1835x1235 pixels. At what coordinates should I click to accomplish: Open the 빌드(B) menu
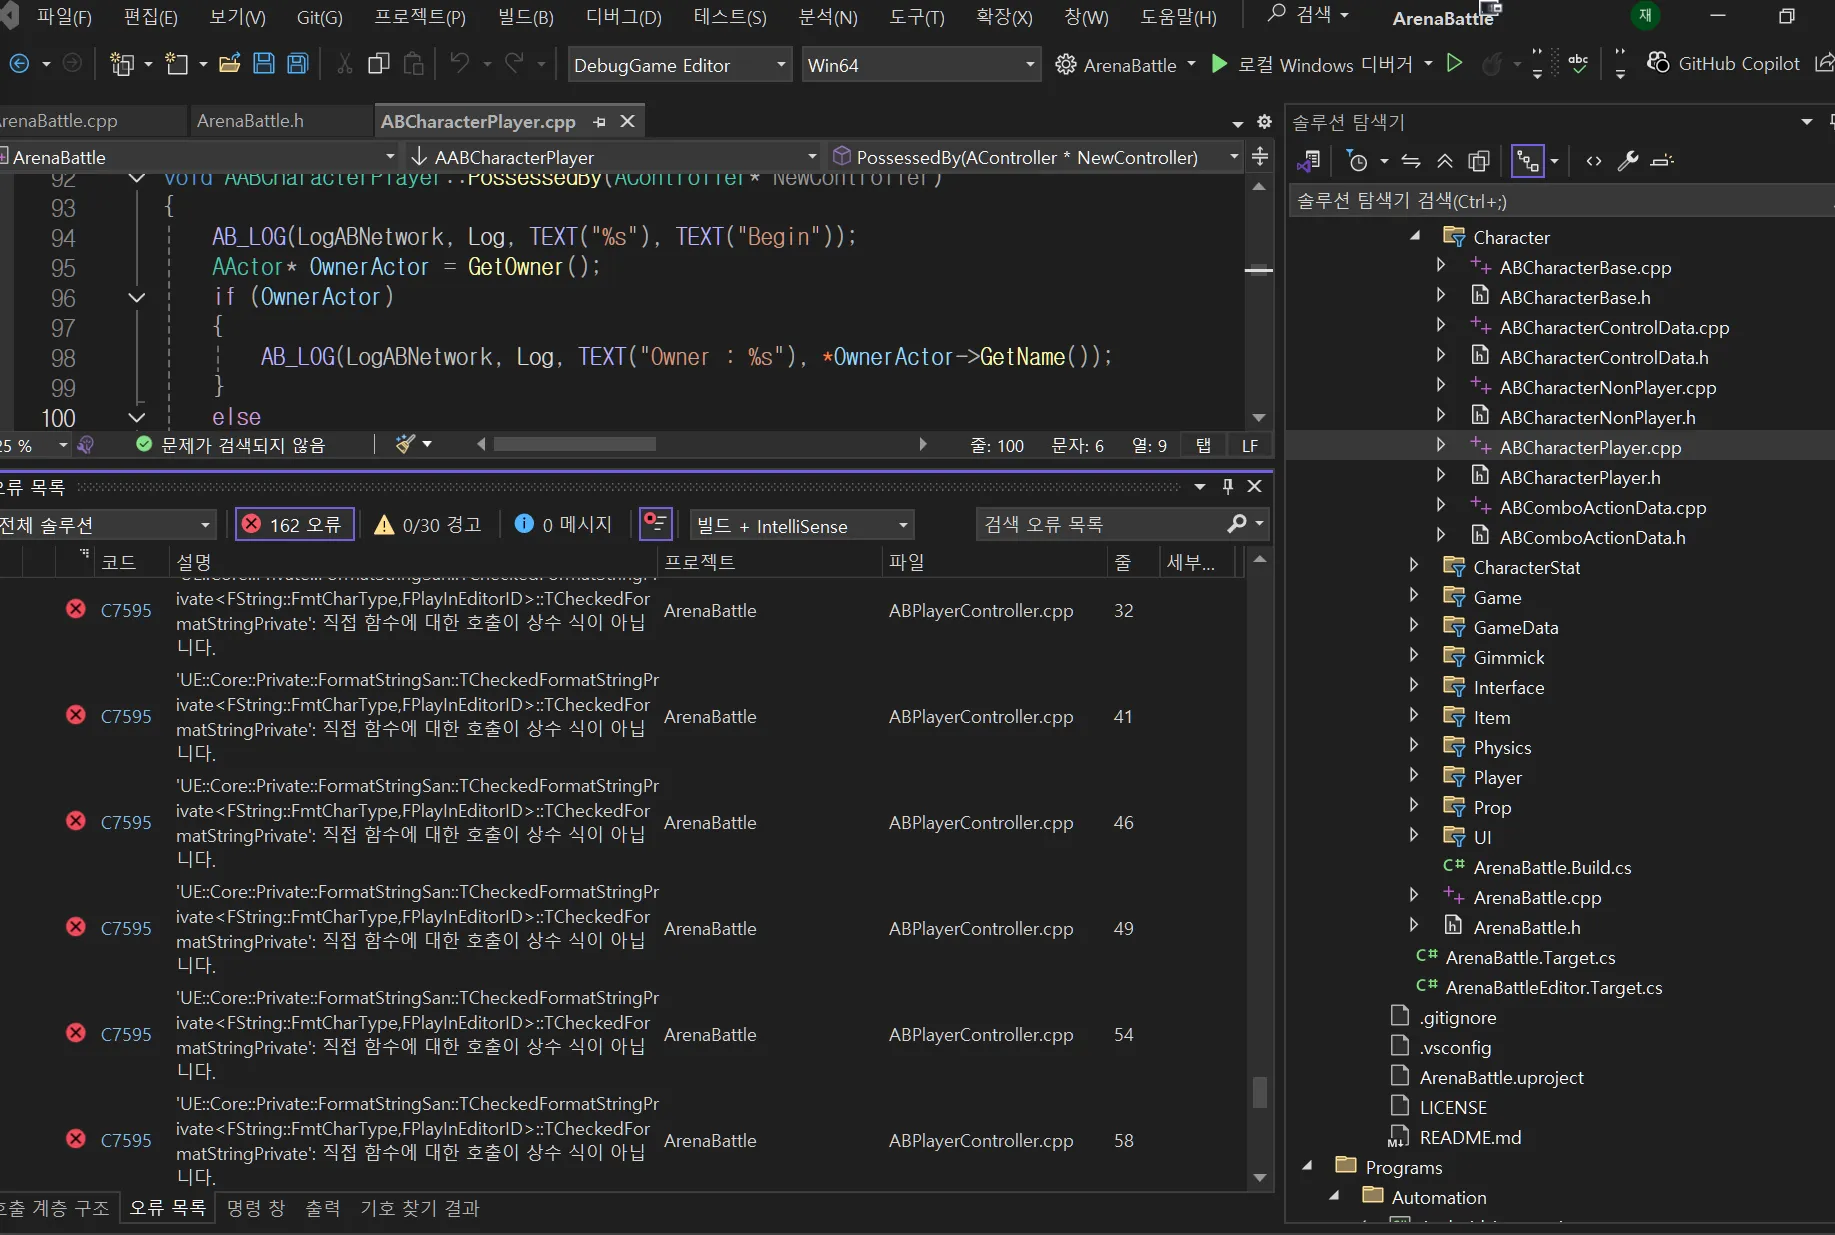pyautogui.click(x=525, y=17)
